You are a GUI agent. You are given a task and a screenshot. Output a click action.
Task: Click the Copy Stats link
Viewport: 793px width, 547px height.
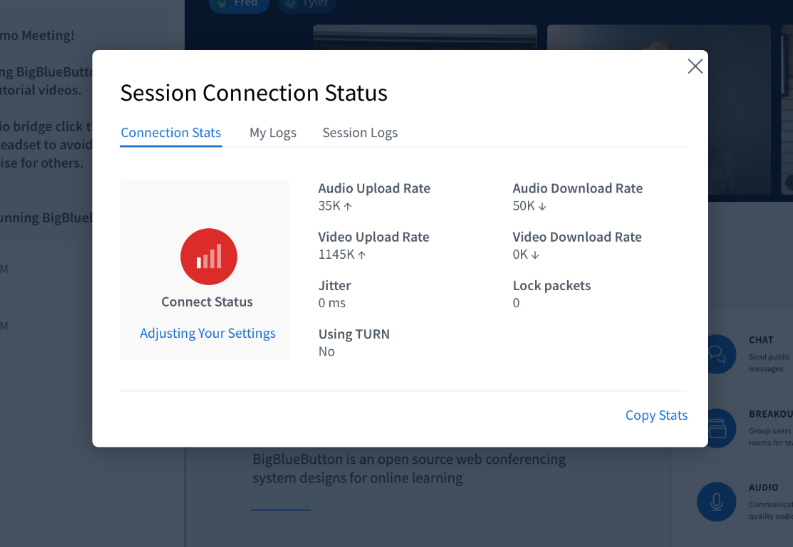point(656,415)
